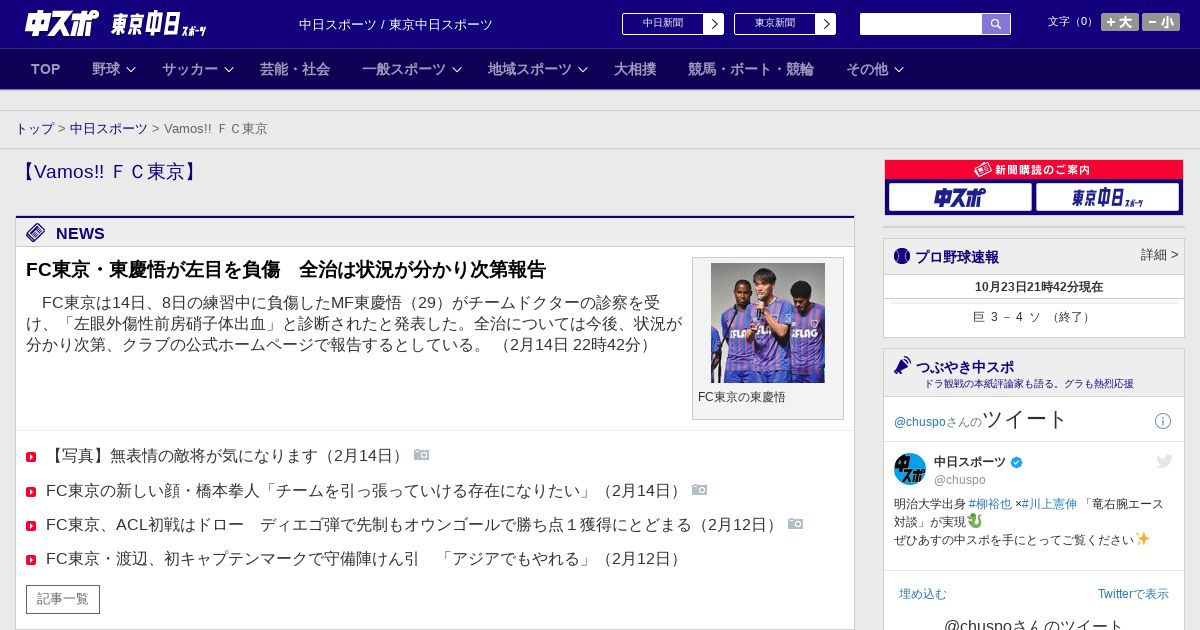Click the camera icon beside 無表情の敵将 article

tap(422, 455)
